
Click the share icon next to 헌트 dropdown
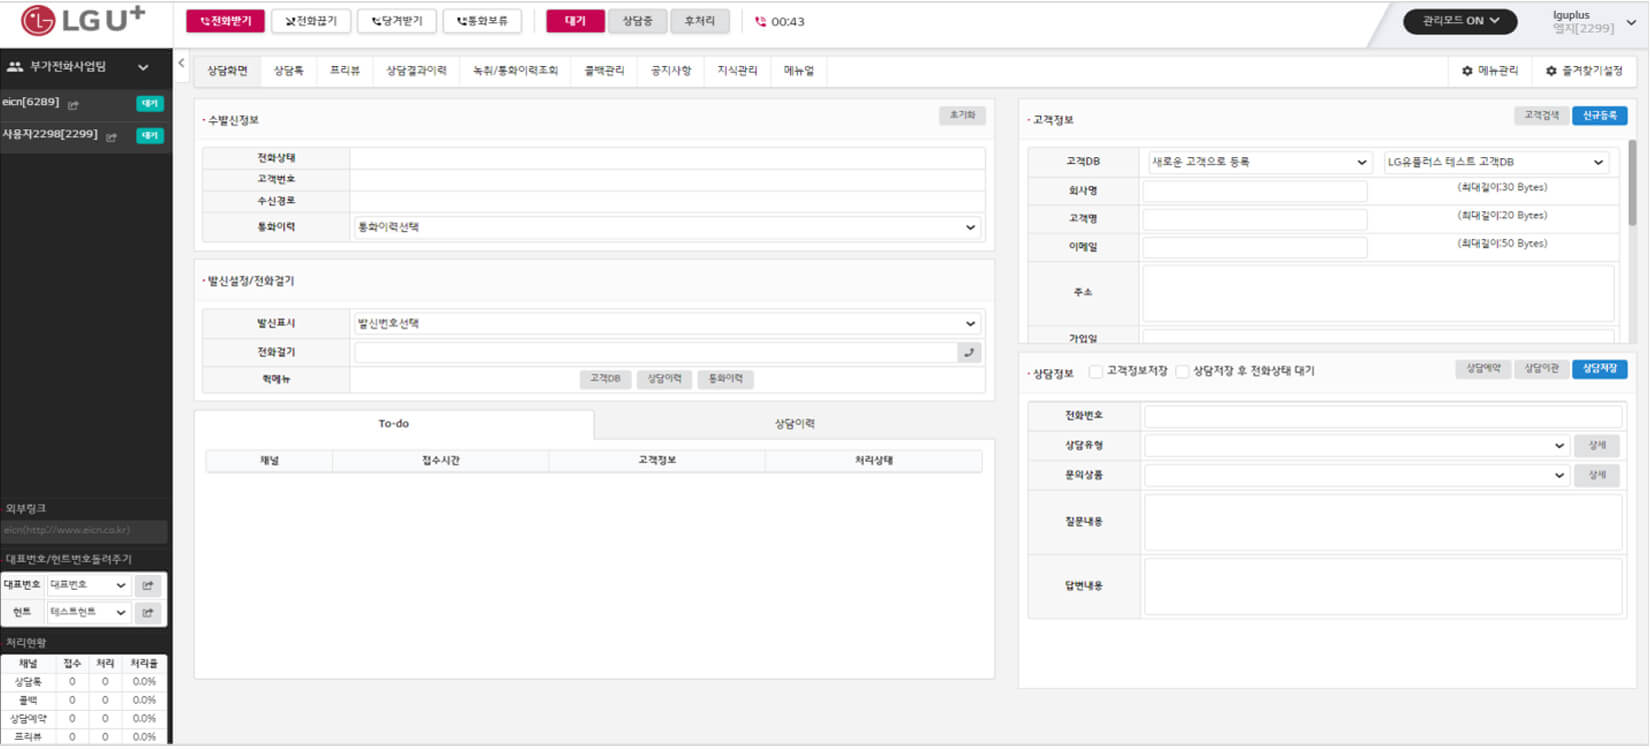148,612
